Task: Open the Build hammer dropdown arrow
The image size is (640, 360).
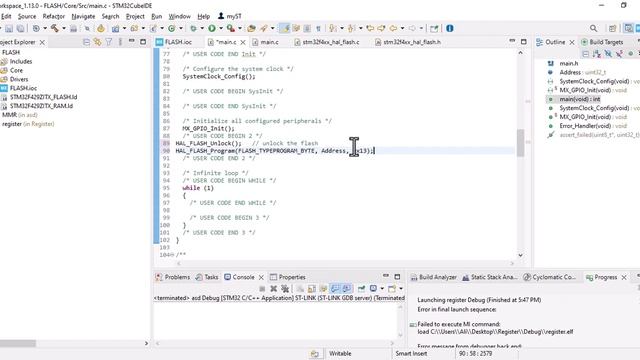Action: pos(64,28)
